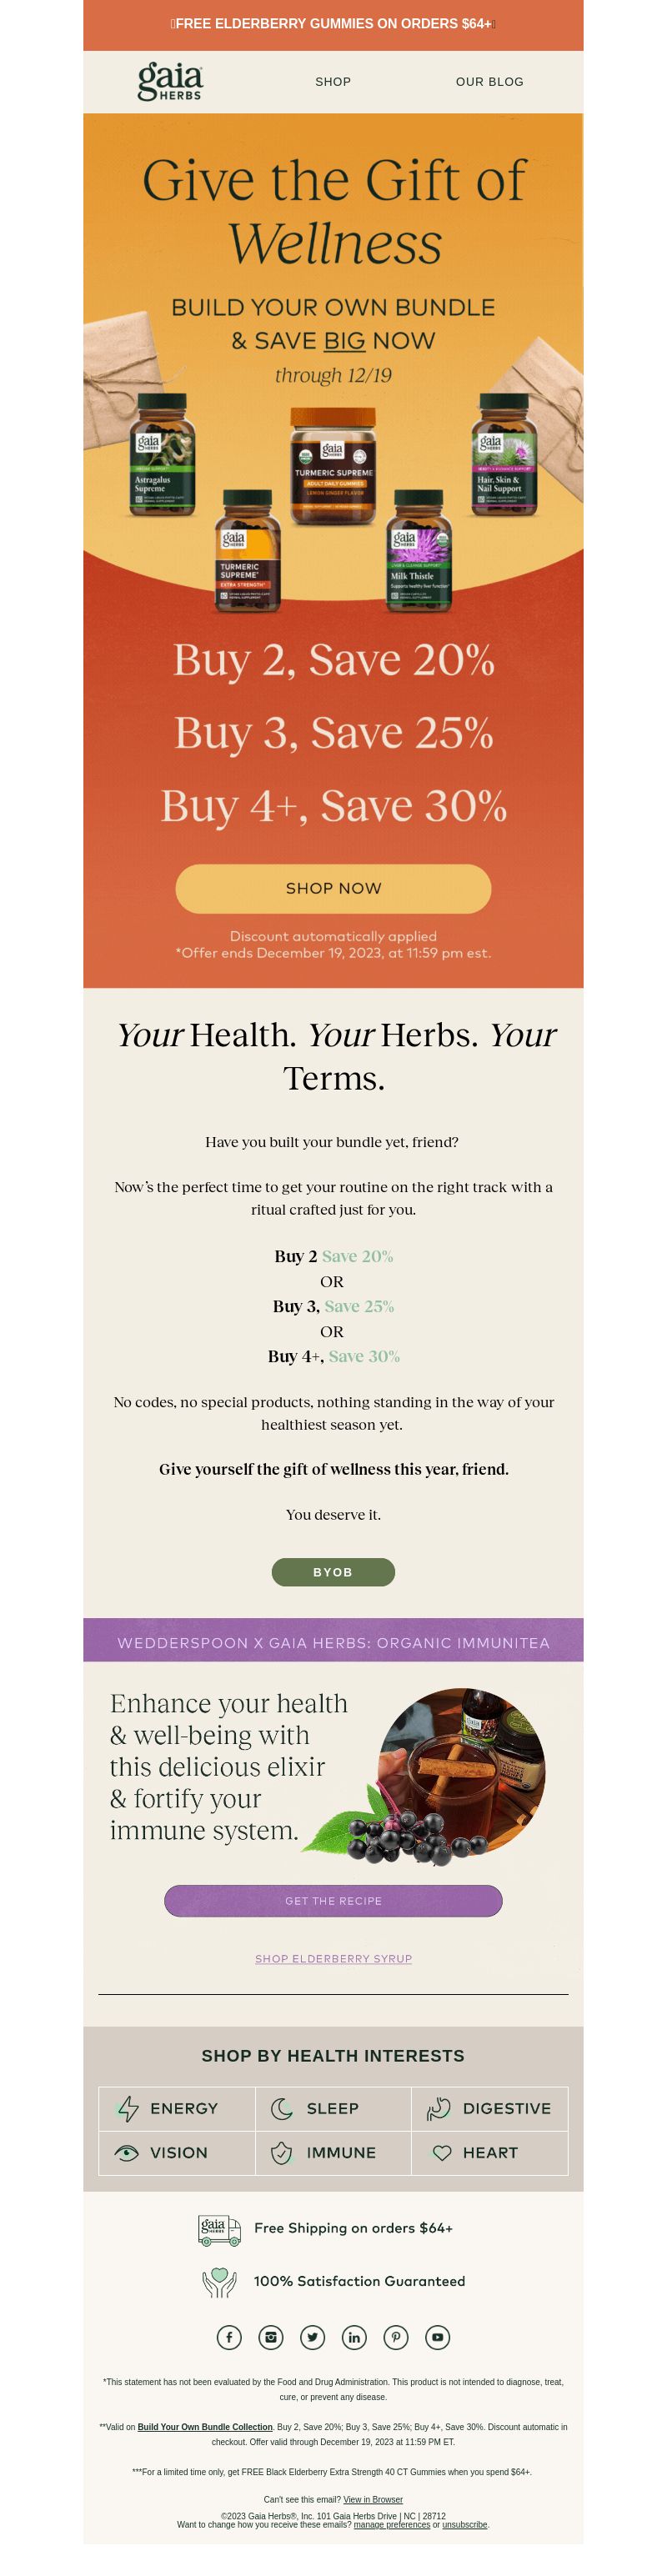This screenshot has width=667, height=2576.
Task: Open the Shop menu item
Action: 333,82
